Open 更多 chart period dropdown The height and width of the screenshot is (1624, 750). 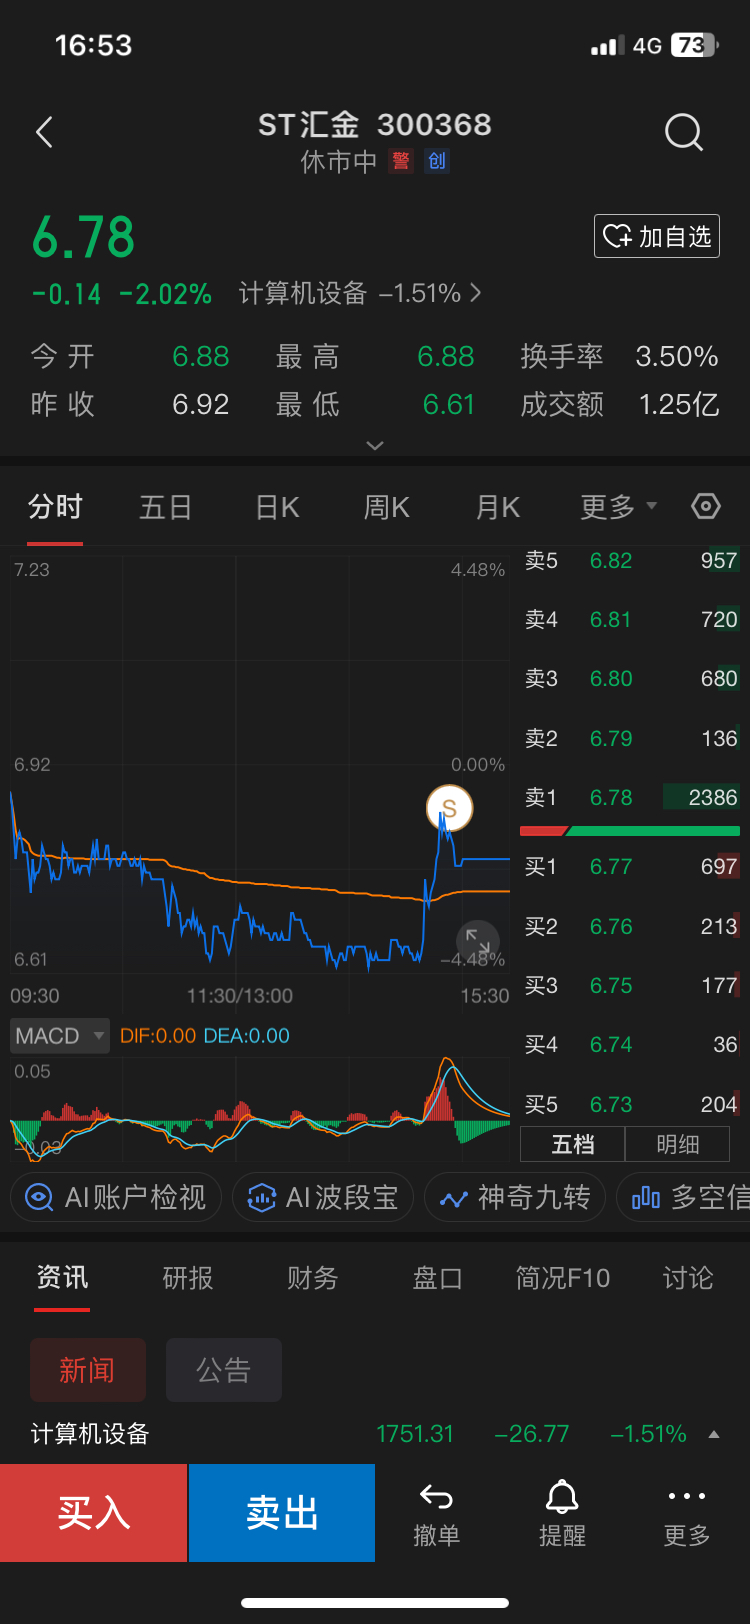tap(618, 507)
